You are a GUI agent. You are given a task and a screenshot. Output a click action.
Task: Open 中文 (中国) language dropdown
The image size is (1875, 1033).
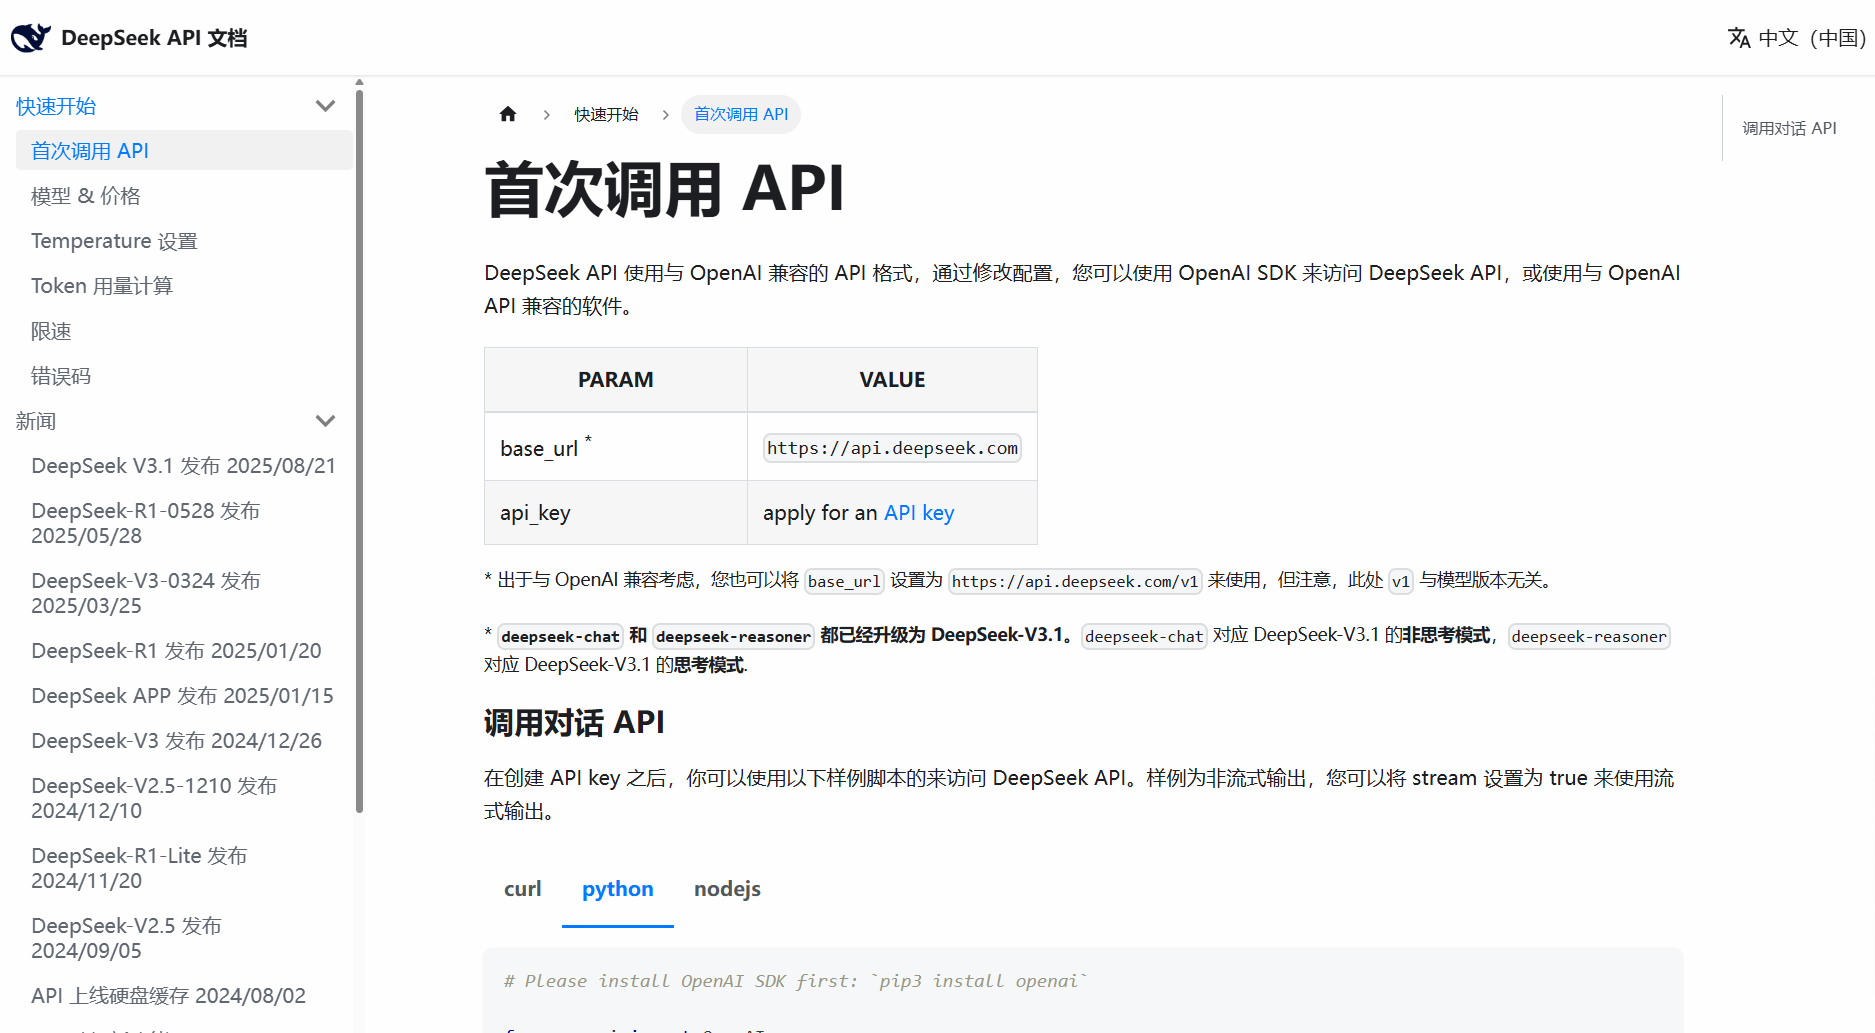click(1797, 38)
